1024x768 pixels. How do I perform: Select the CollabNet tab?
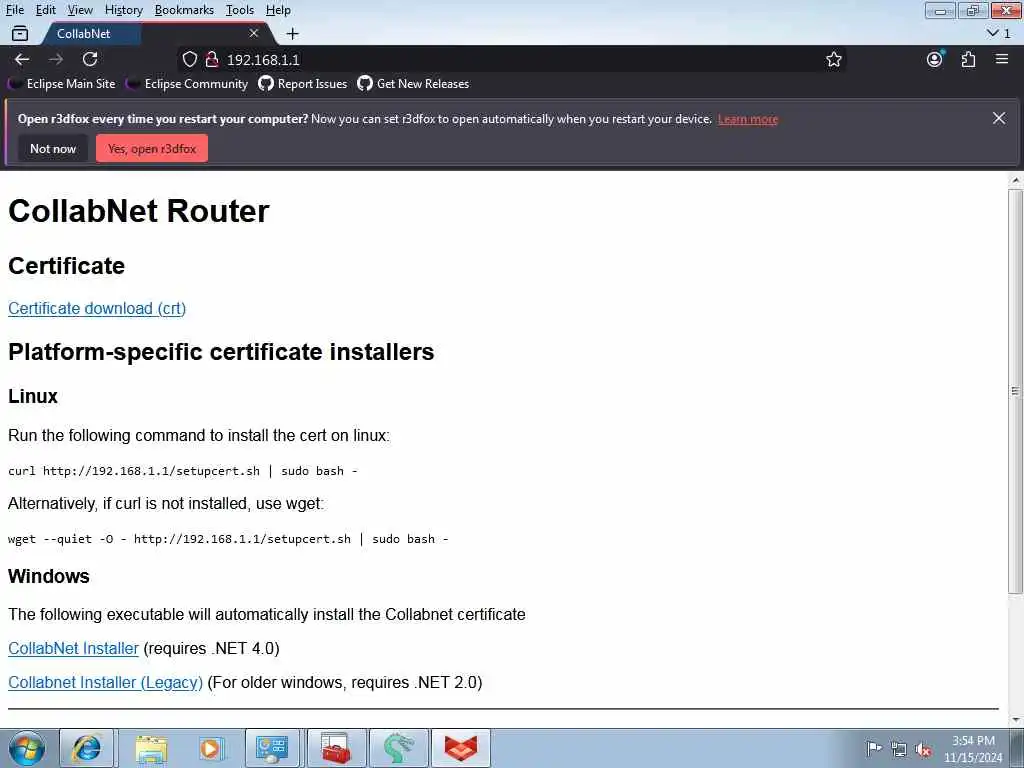[157, 33]
